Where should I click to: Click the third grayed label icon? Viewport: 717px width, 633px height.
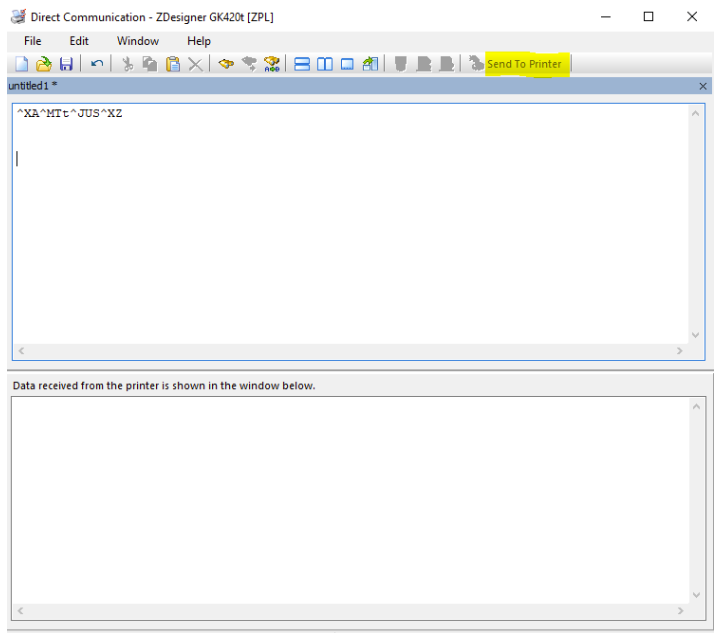tap(446, 64)
